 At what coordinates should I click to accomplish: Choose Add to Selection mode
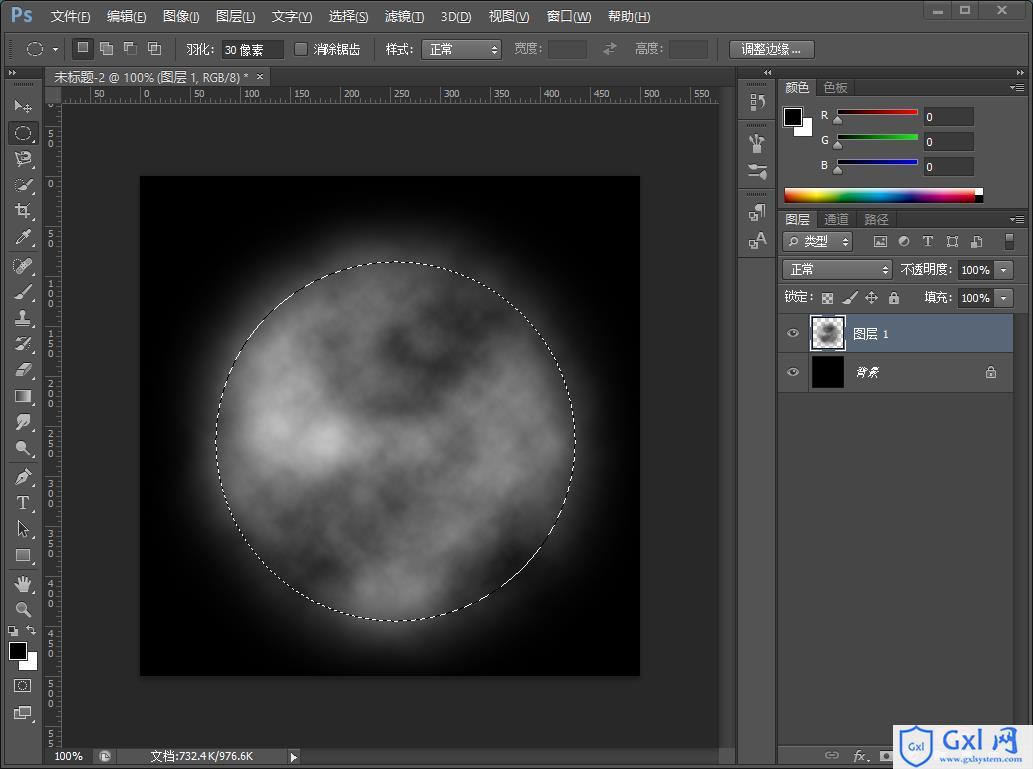(106, 48)
